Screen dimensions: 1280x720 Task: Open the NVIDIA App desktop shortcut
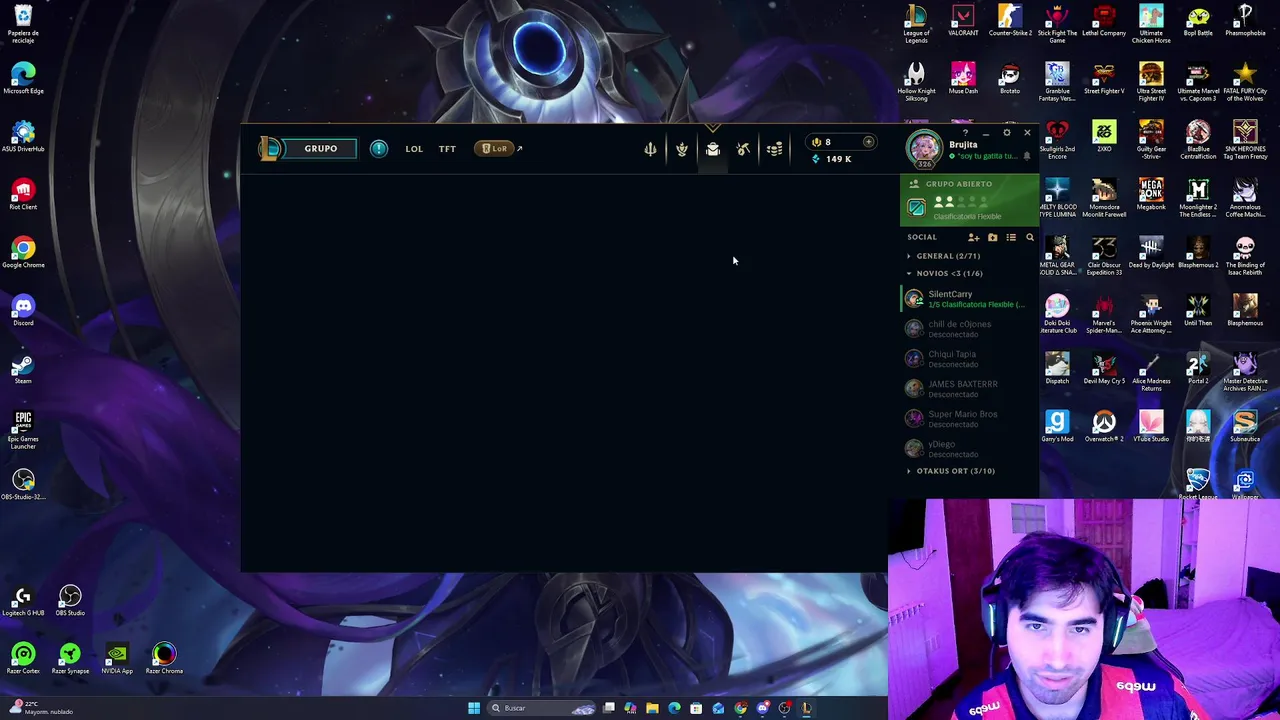117,659
